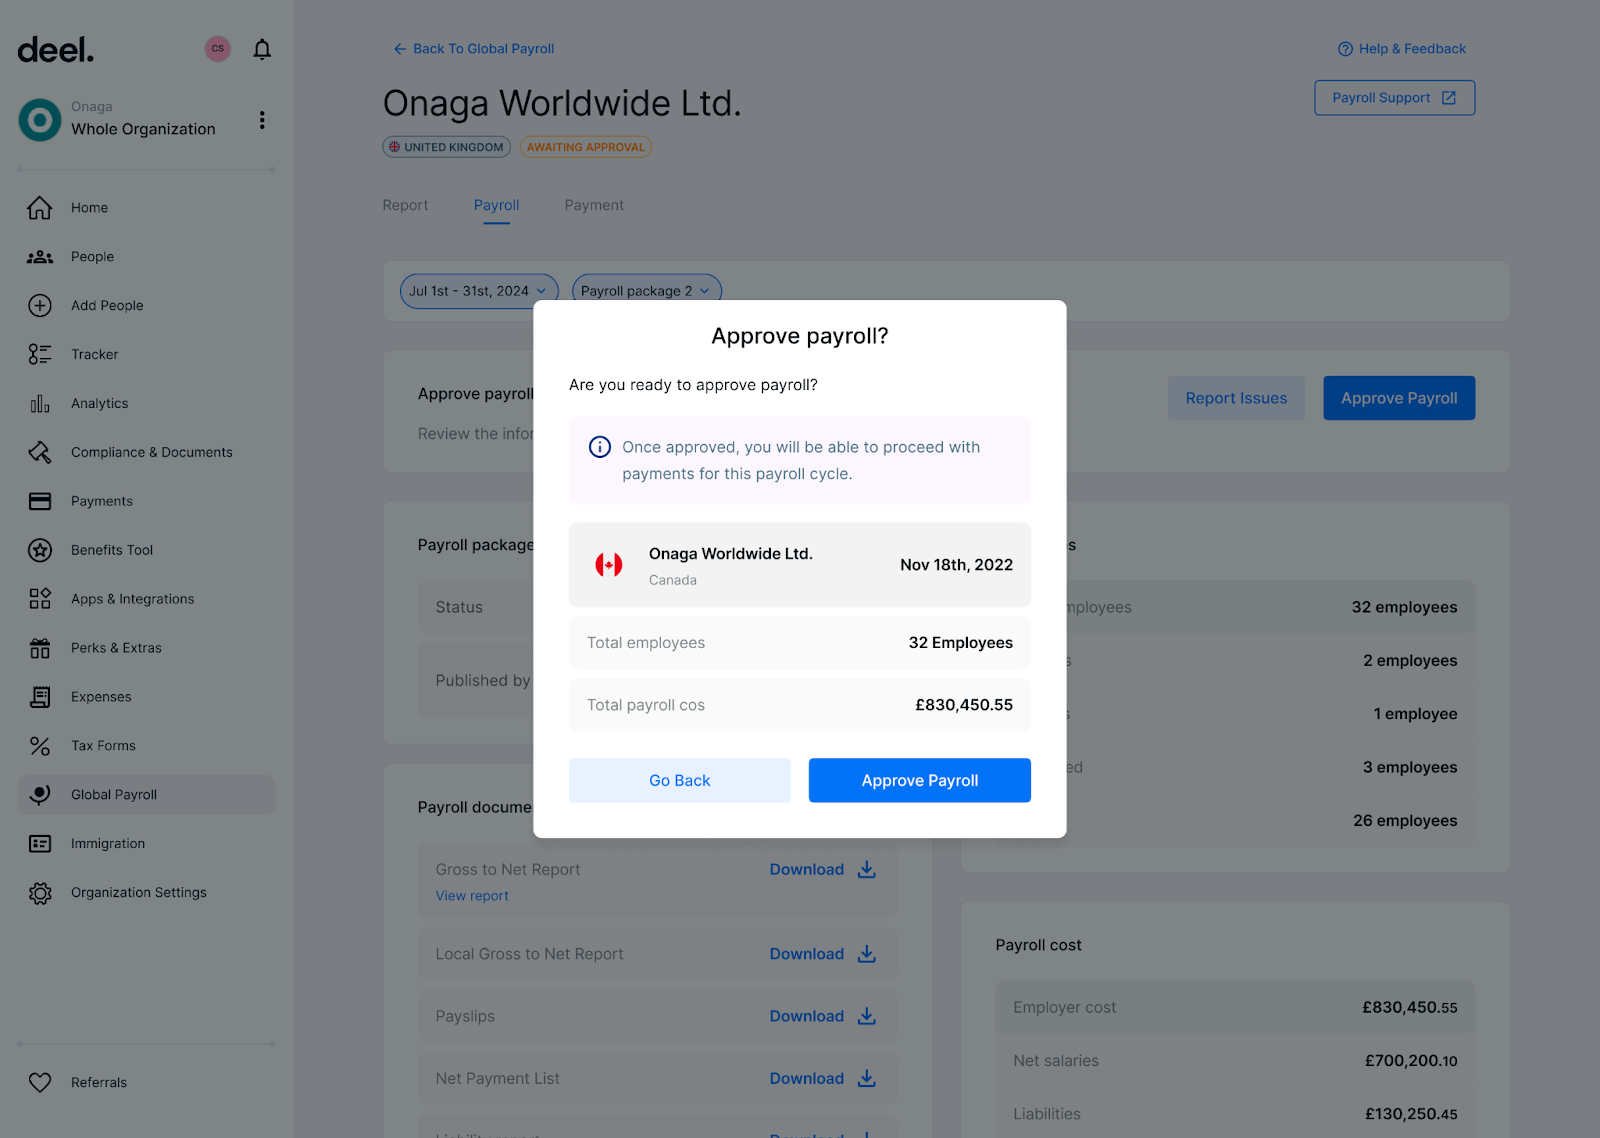
Task: Click the Benefits Tool star icon
Action: pos(40,551)
